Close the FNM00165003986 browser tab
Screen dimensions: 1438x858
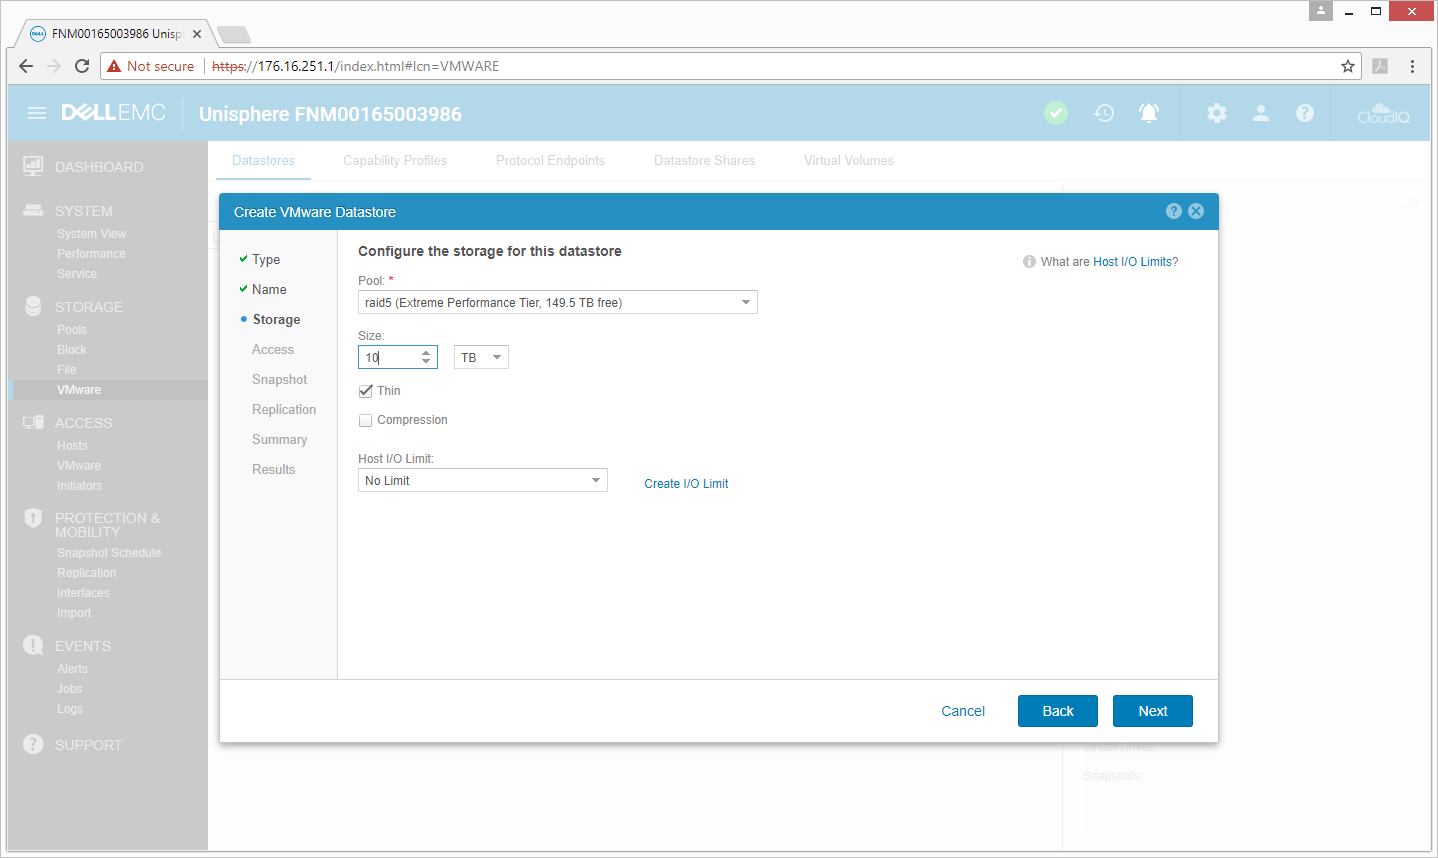pos(197,34)
